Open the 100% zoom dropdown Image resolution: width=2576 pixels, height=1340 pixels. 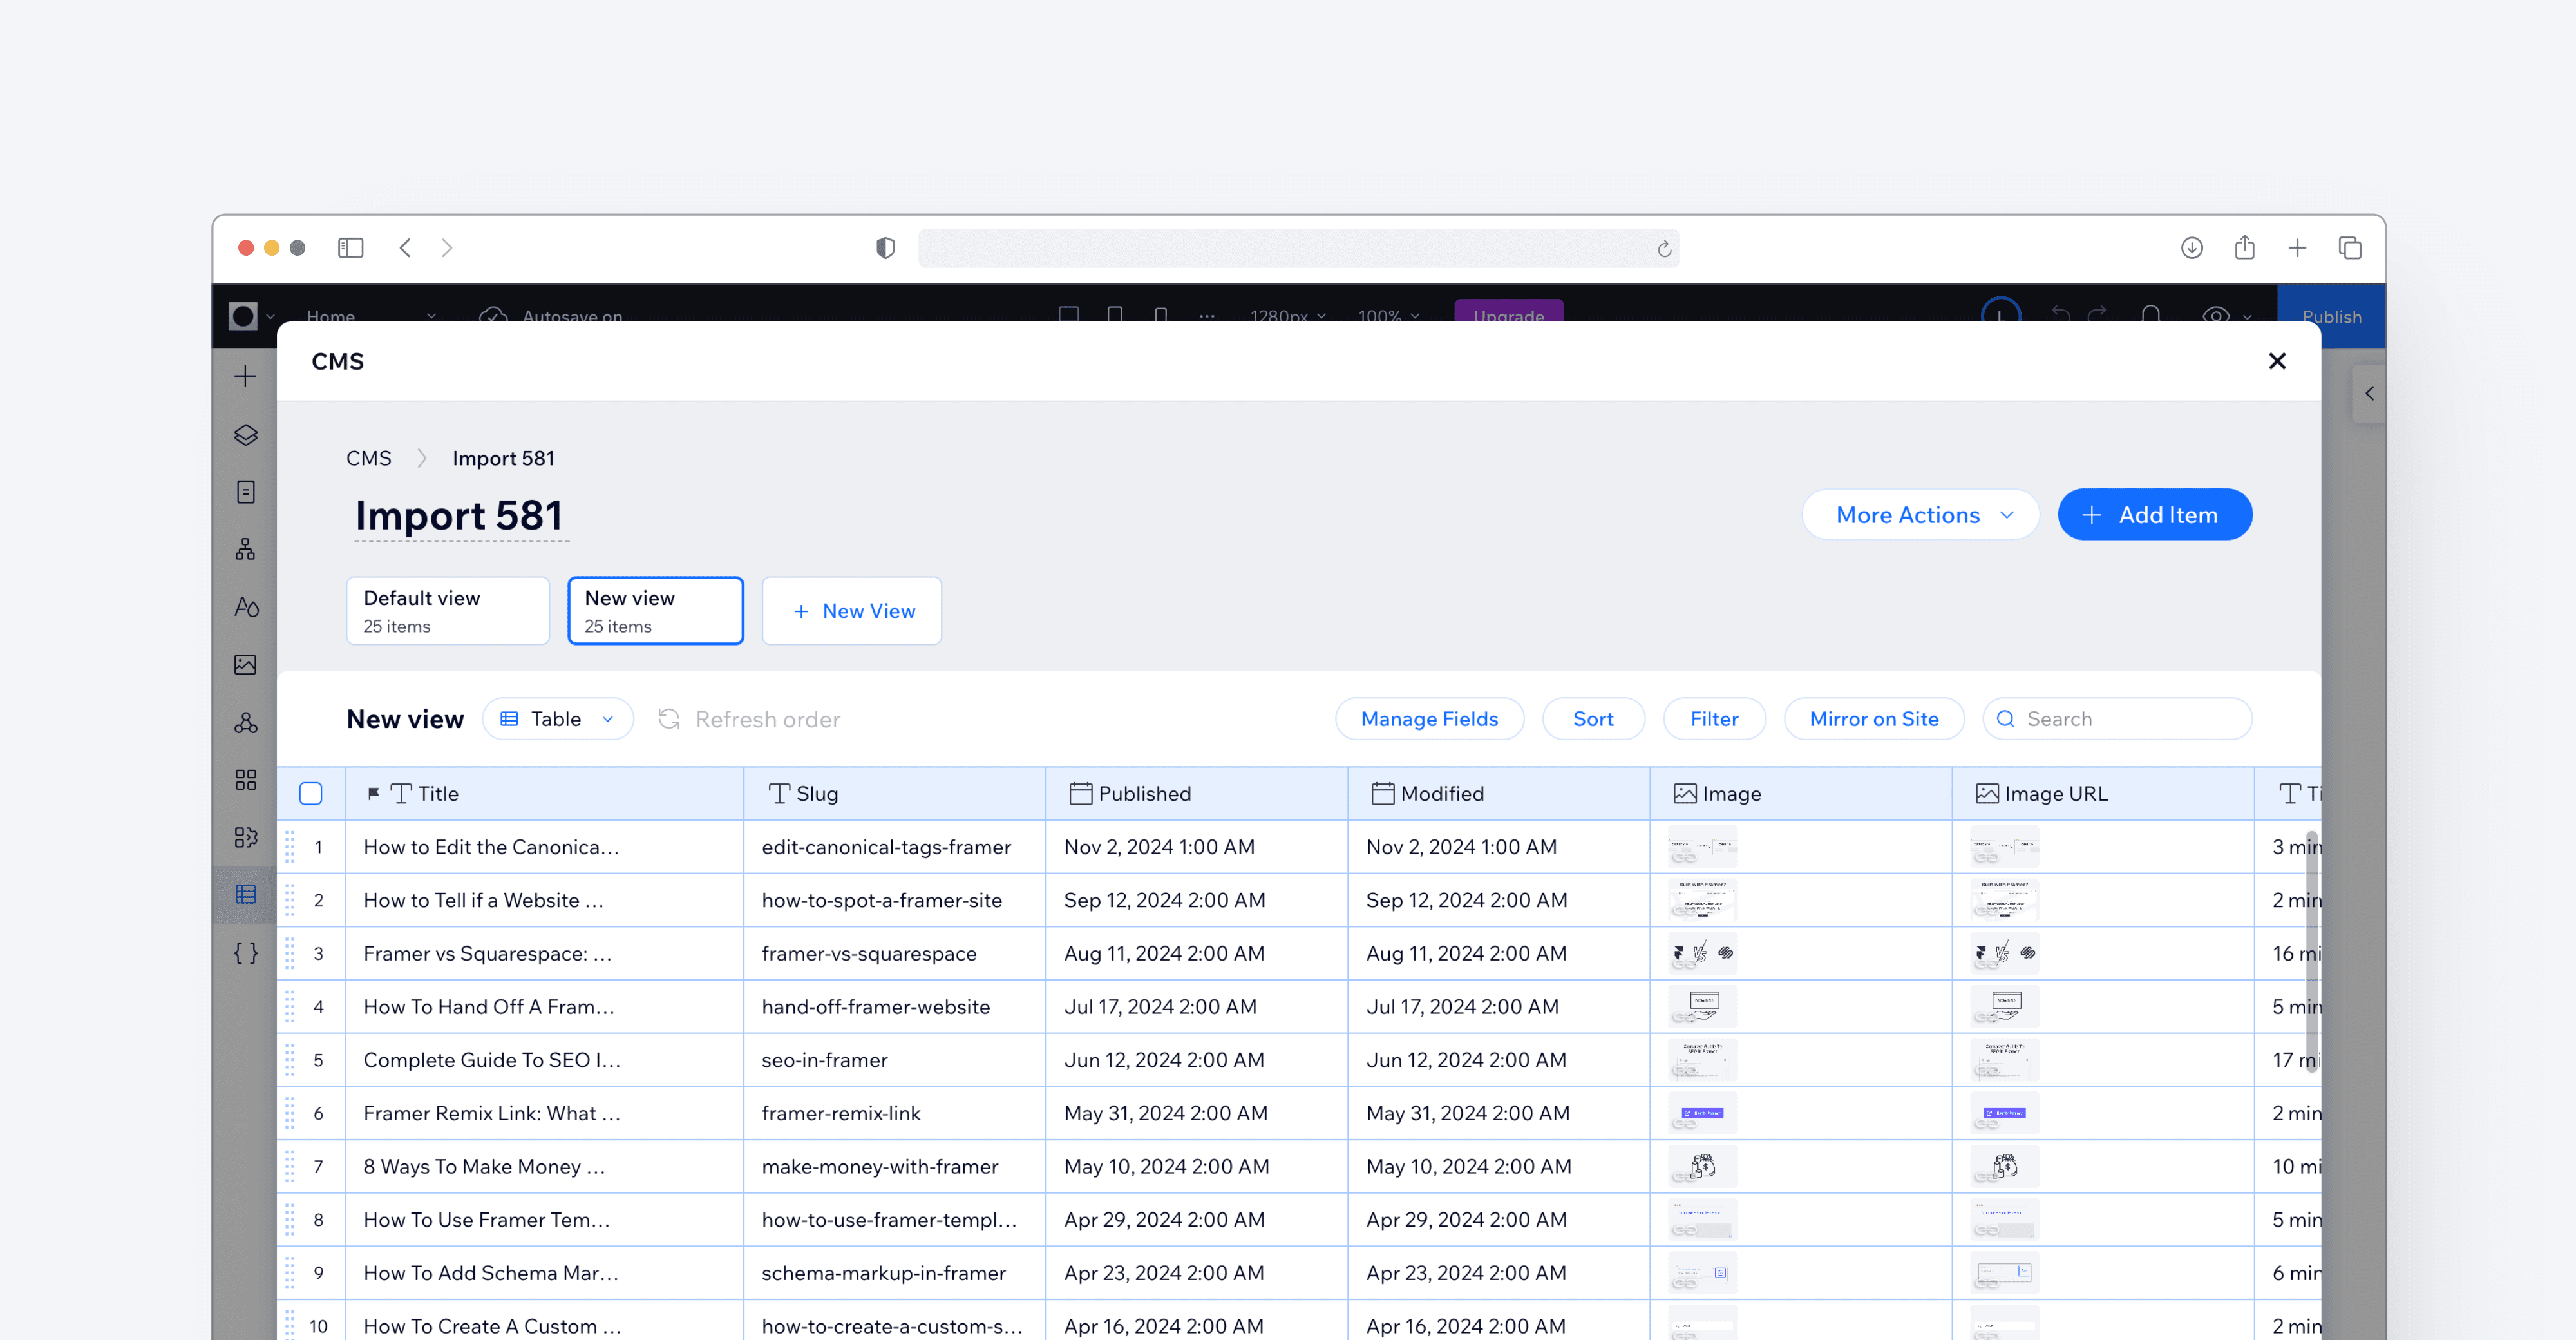pos(1388,315)
